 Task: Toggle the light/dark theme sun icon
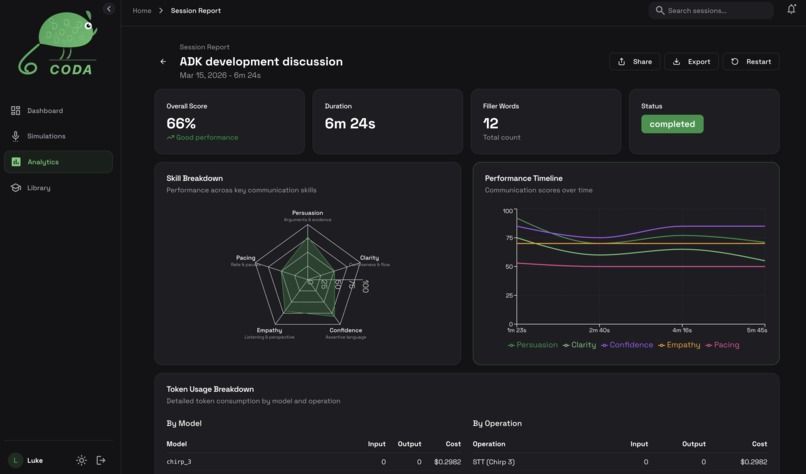tap(81, 460)
